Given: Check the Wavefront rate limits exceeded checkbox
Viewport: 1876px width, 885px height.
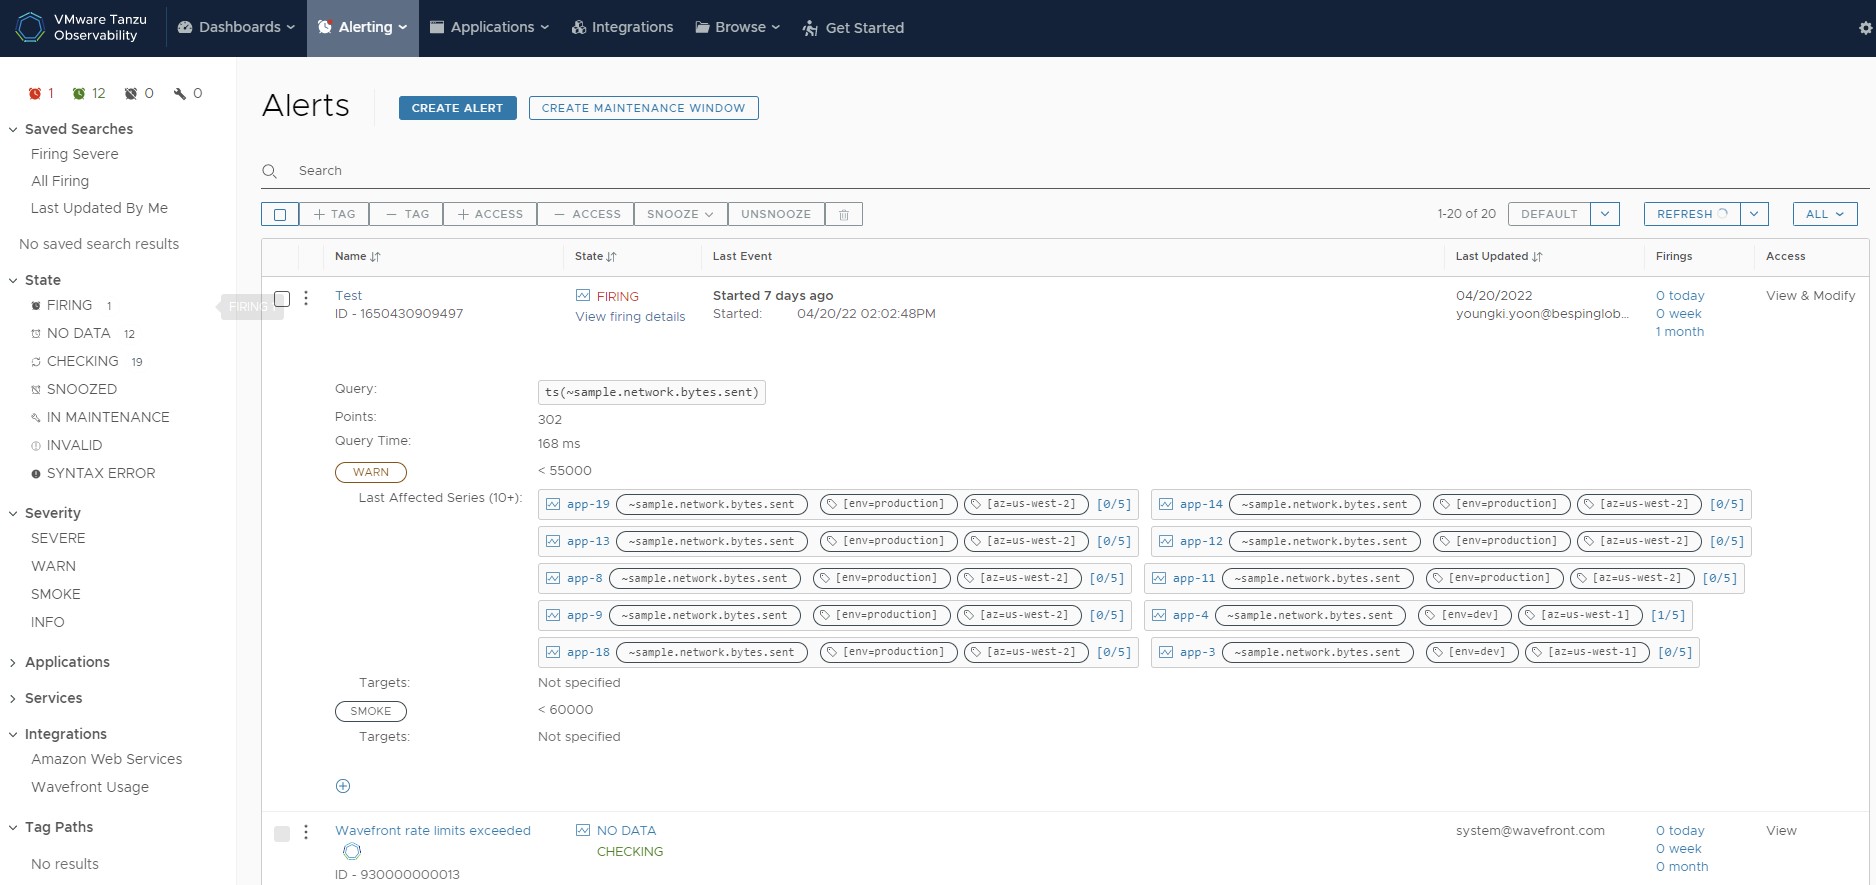Looking at the screenshot, I should coord(282,834).
